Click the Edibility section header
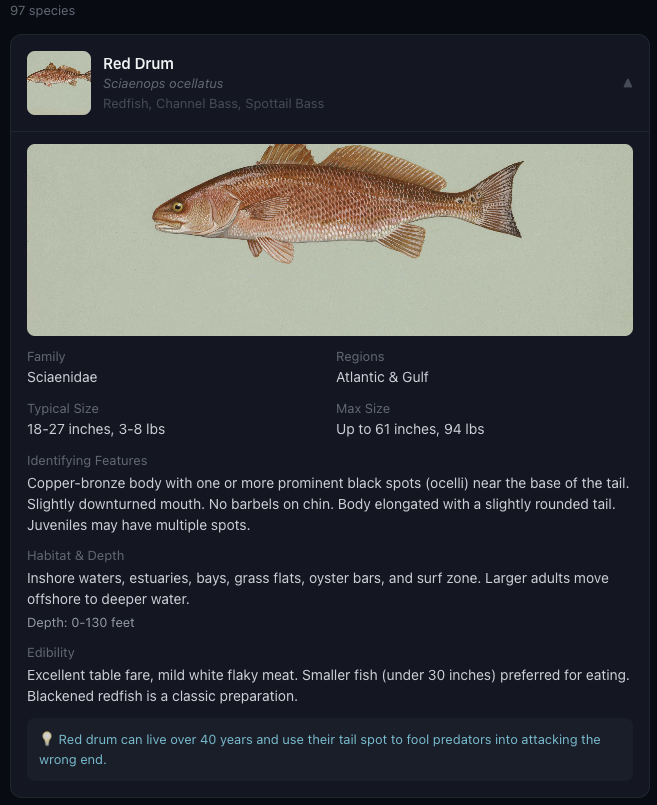This screenshot has height=805, width=657. 48,652
